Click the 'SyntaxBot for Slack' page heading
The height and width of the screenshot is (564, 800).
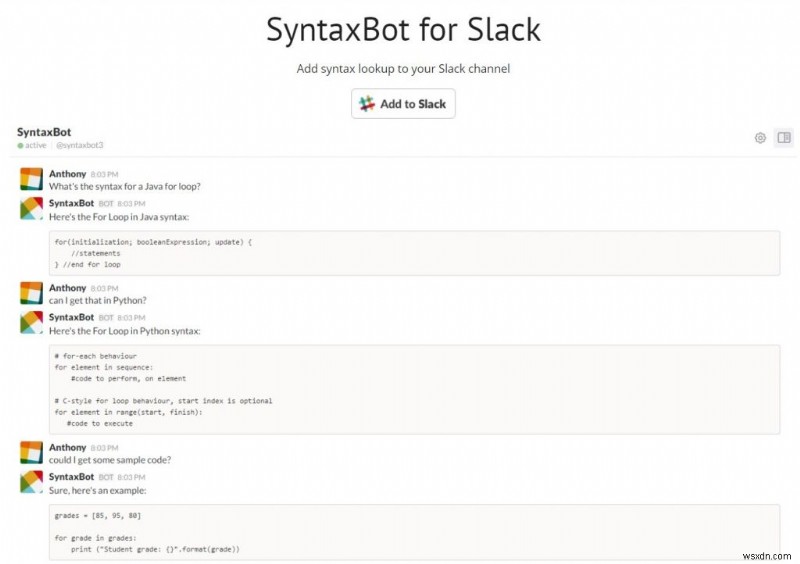click(403, 30)
